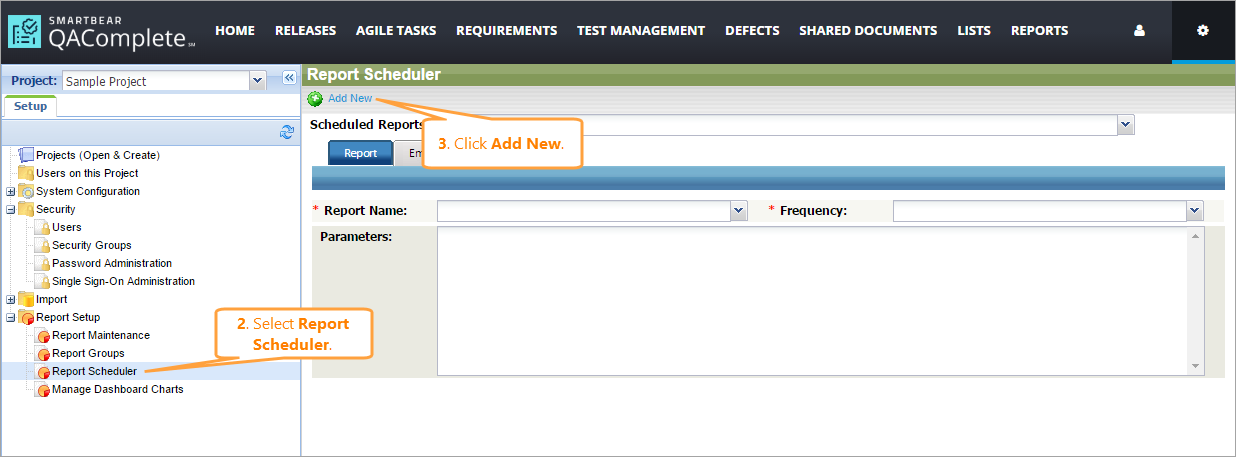This screenshot has width=1236, height=457.
Task: Open the REQUIREMENTS menu
Action: click(507, 31)
